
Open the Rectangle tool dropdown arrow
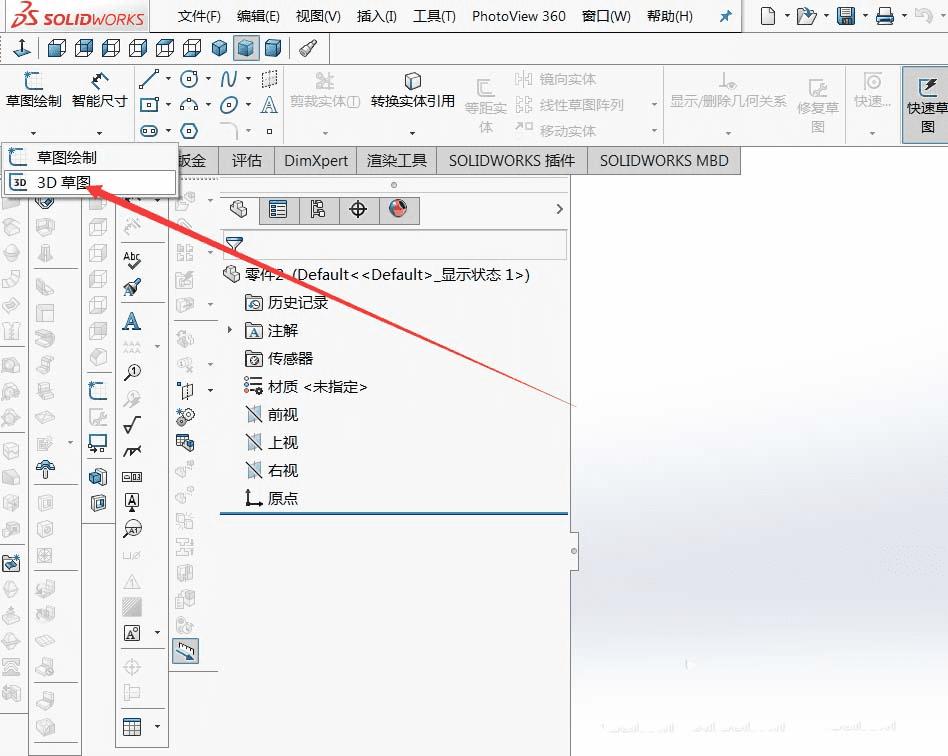[168, 105]
